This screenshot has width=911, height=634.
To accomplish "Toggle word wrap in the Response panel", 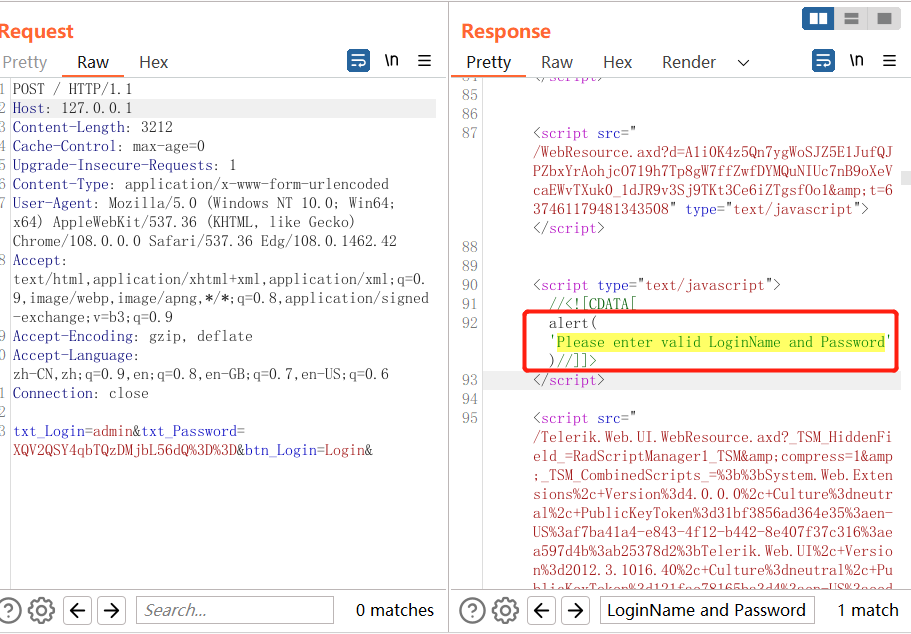I will (823, 60).
